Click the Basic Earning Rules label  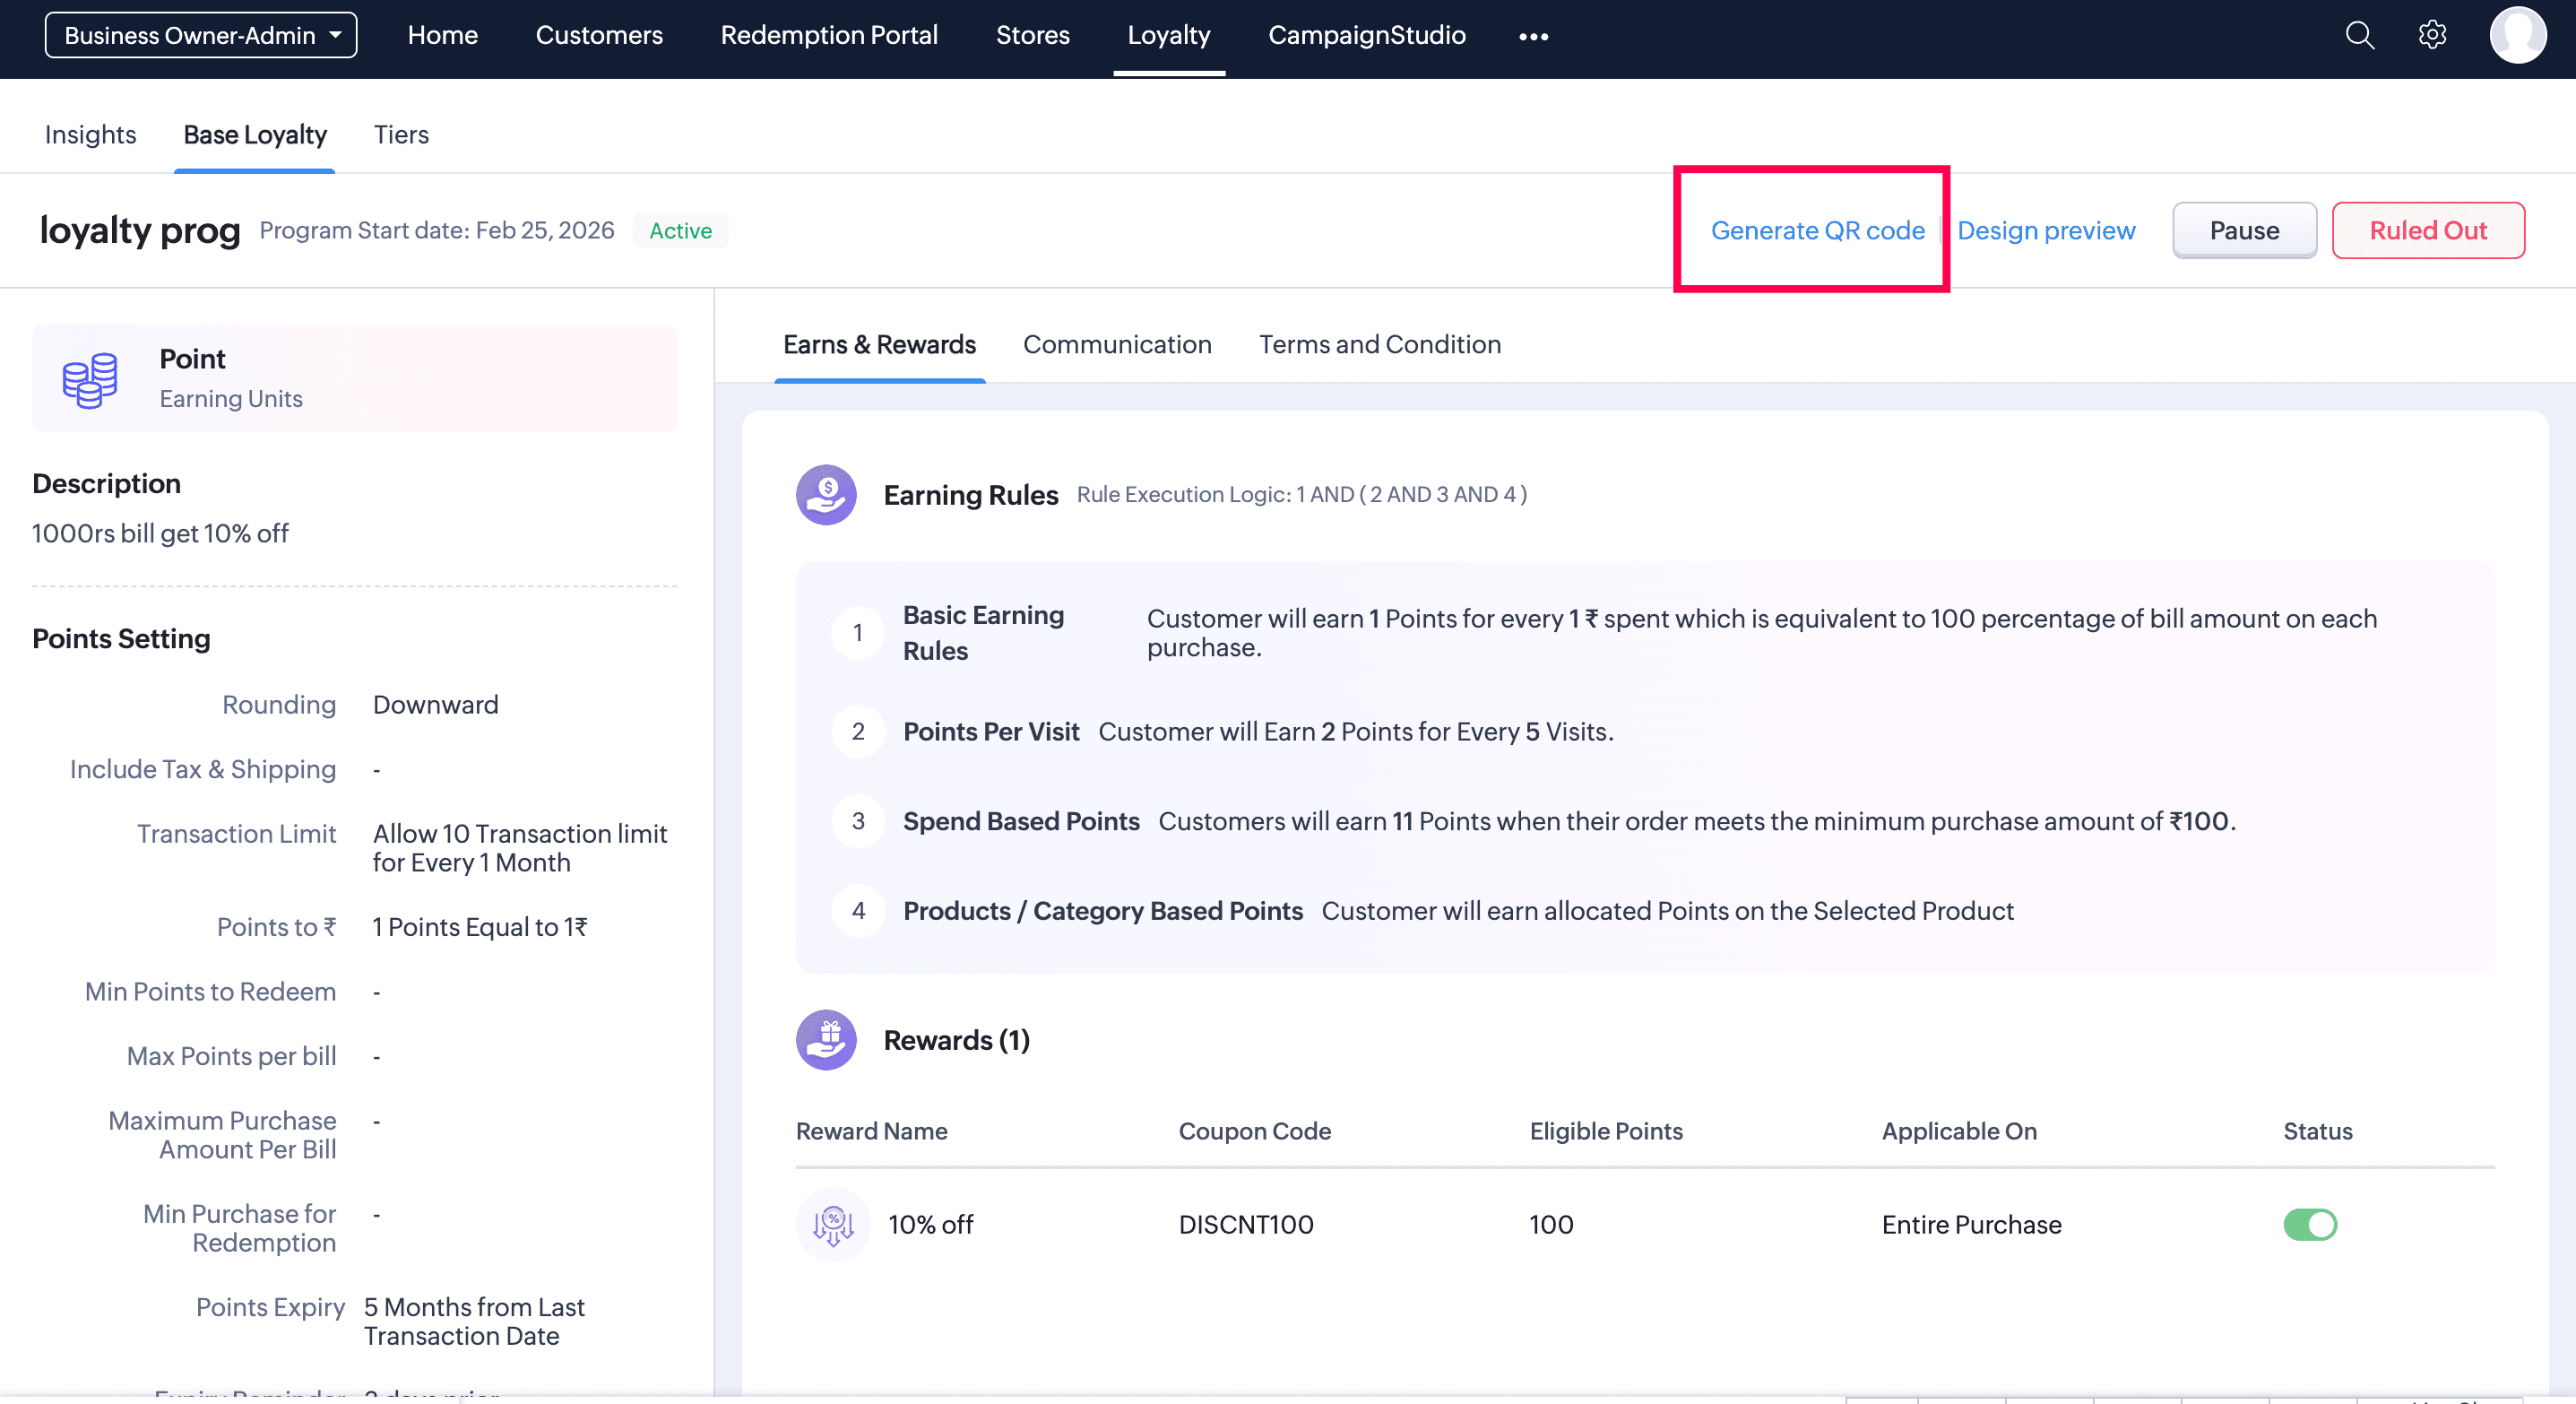[983, 633]
